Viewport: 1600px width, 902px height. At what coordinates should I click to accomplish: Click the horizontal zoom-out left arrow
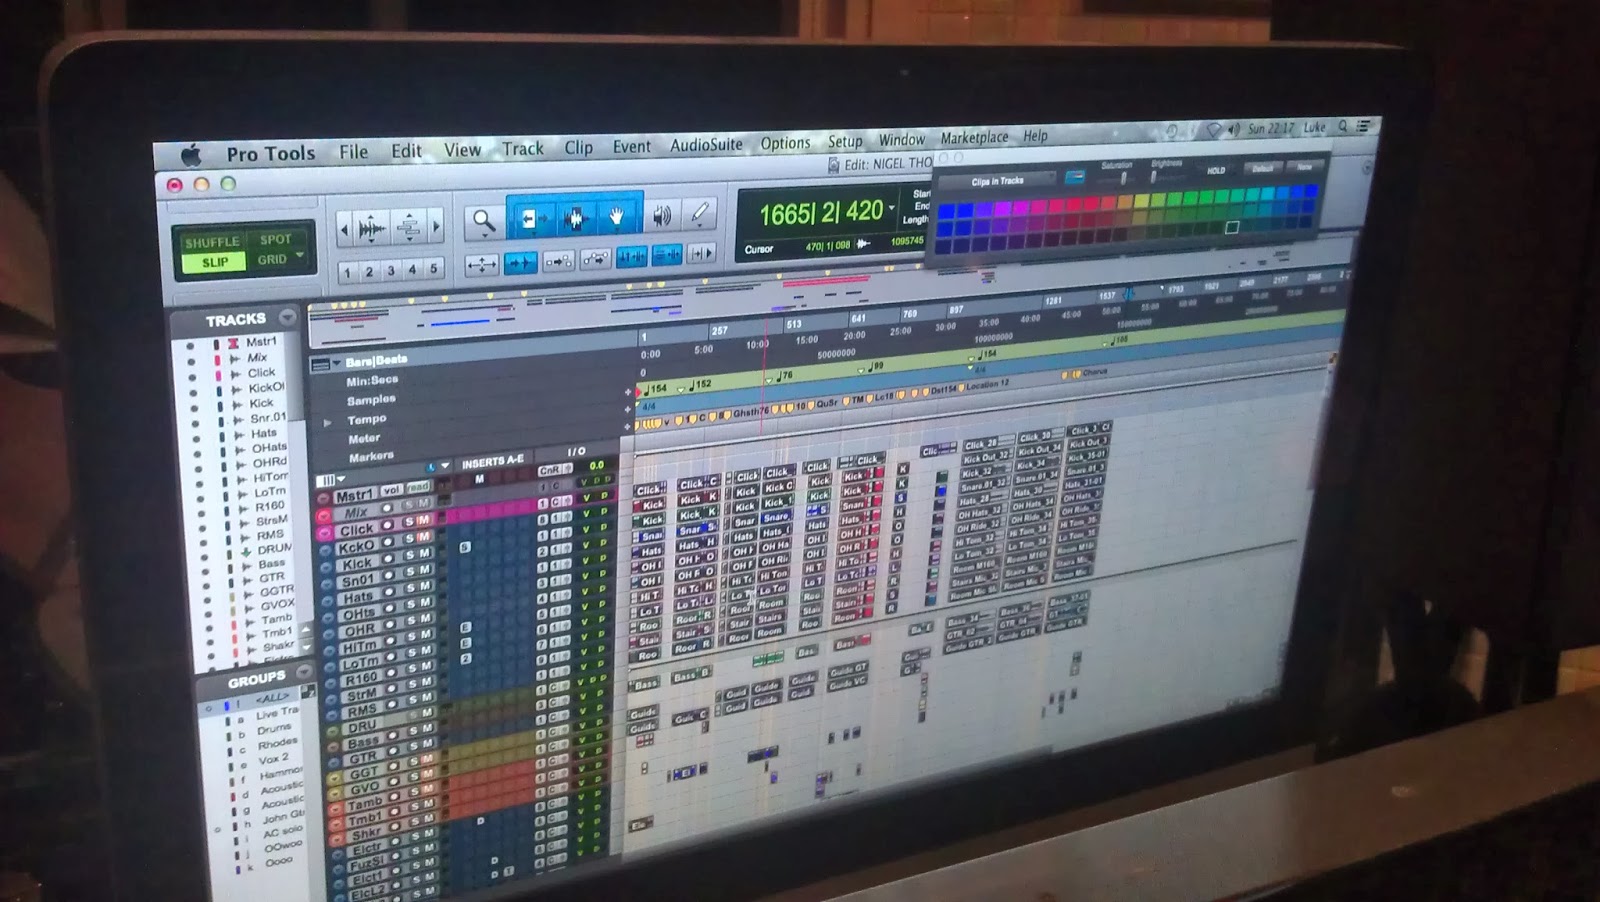click(x=344, y=231)
